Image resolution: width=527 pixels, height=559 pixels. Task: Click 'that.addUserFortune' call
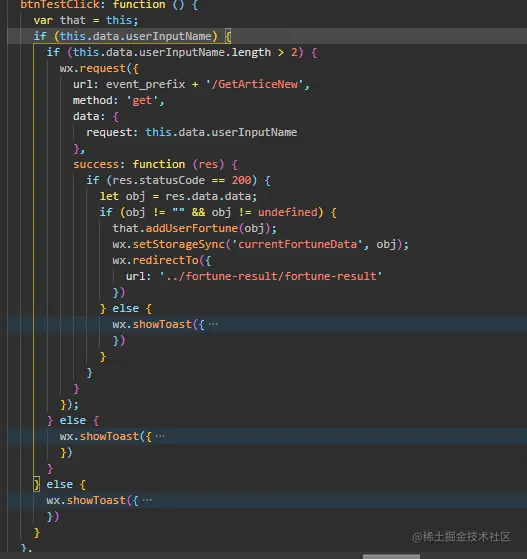175,228
